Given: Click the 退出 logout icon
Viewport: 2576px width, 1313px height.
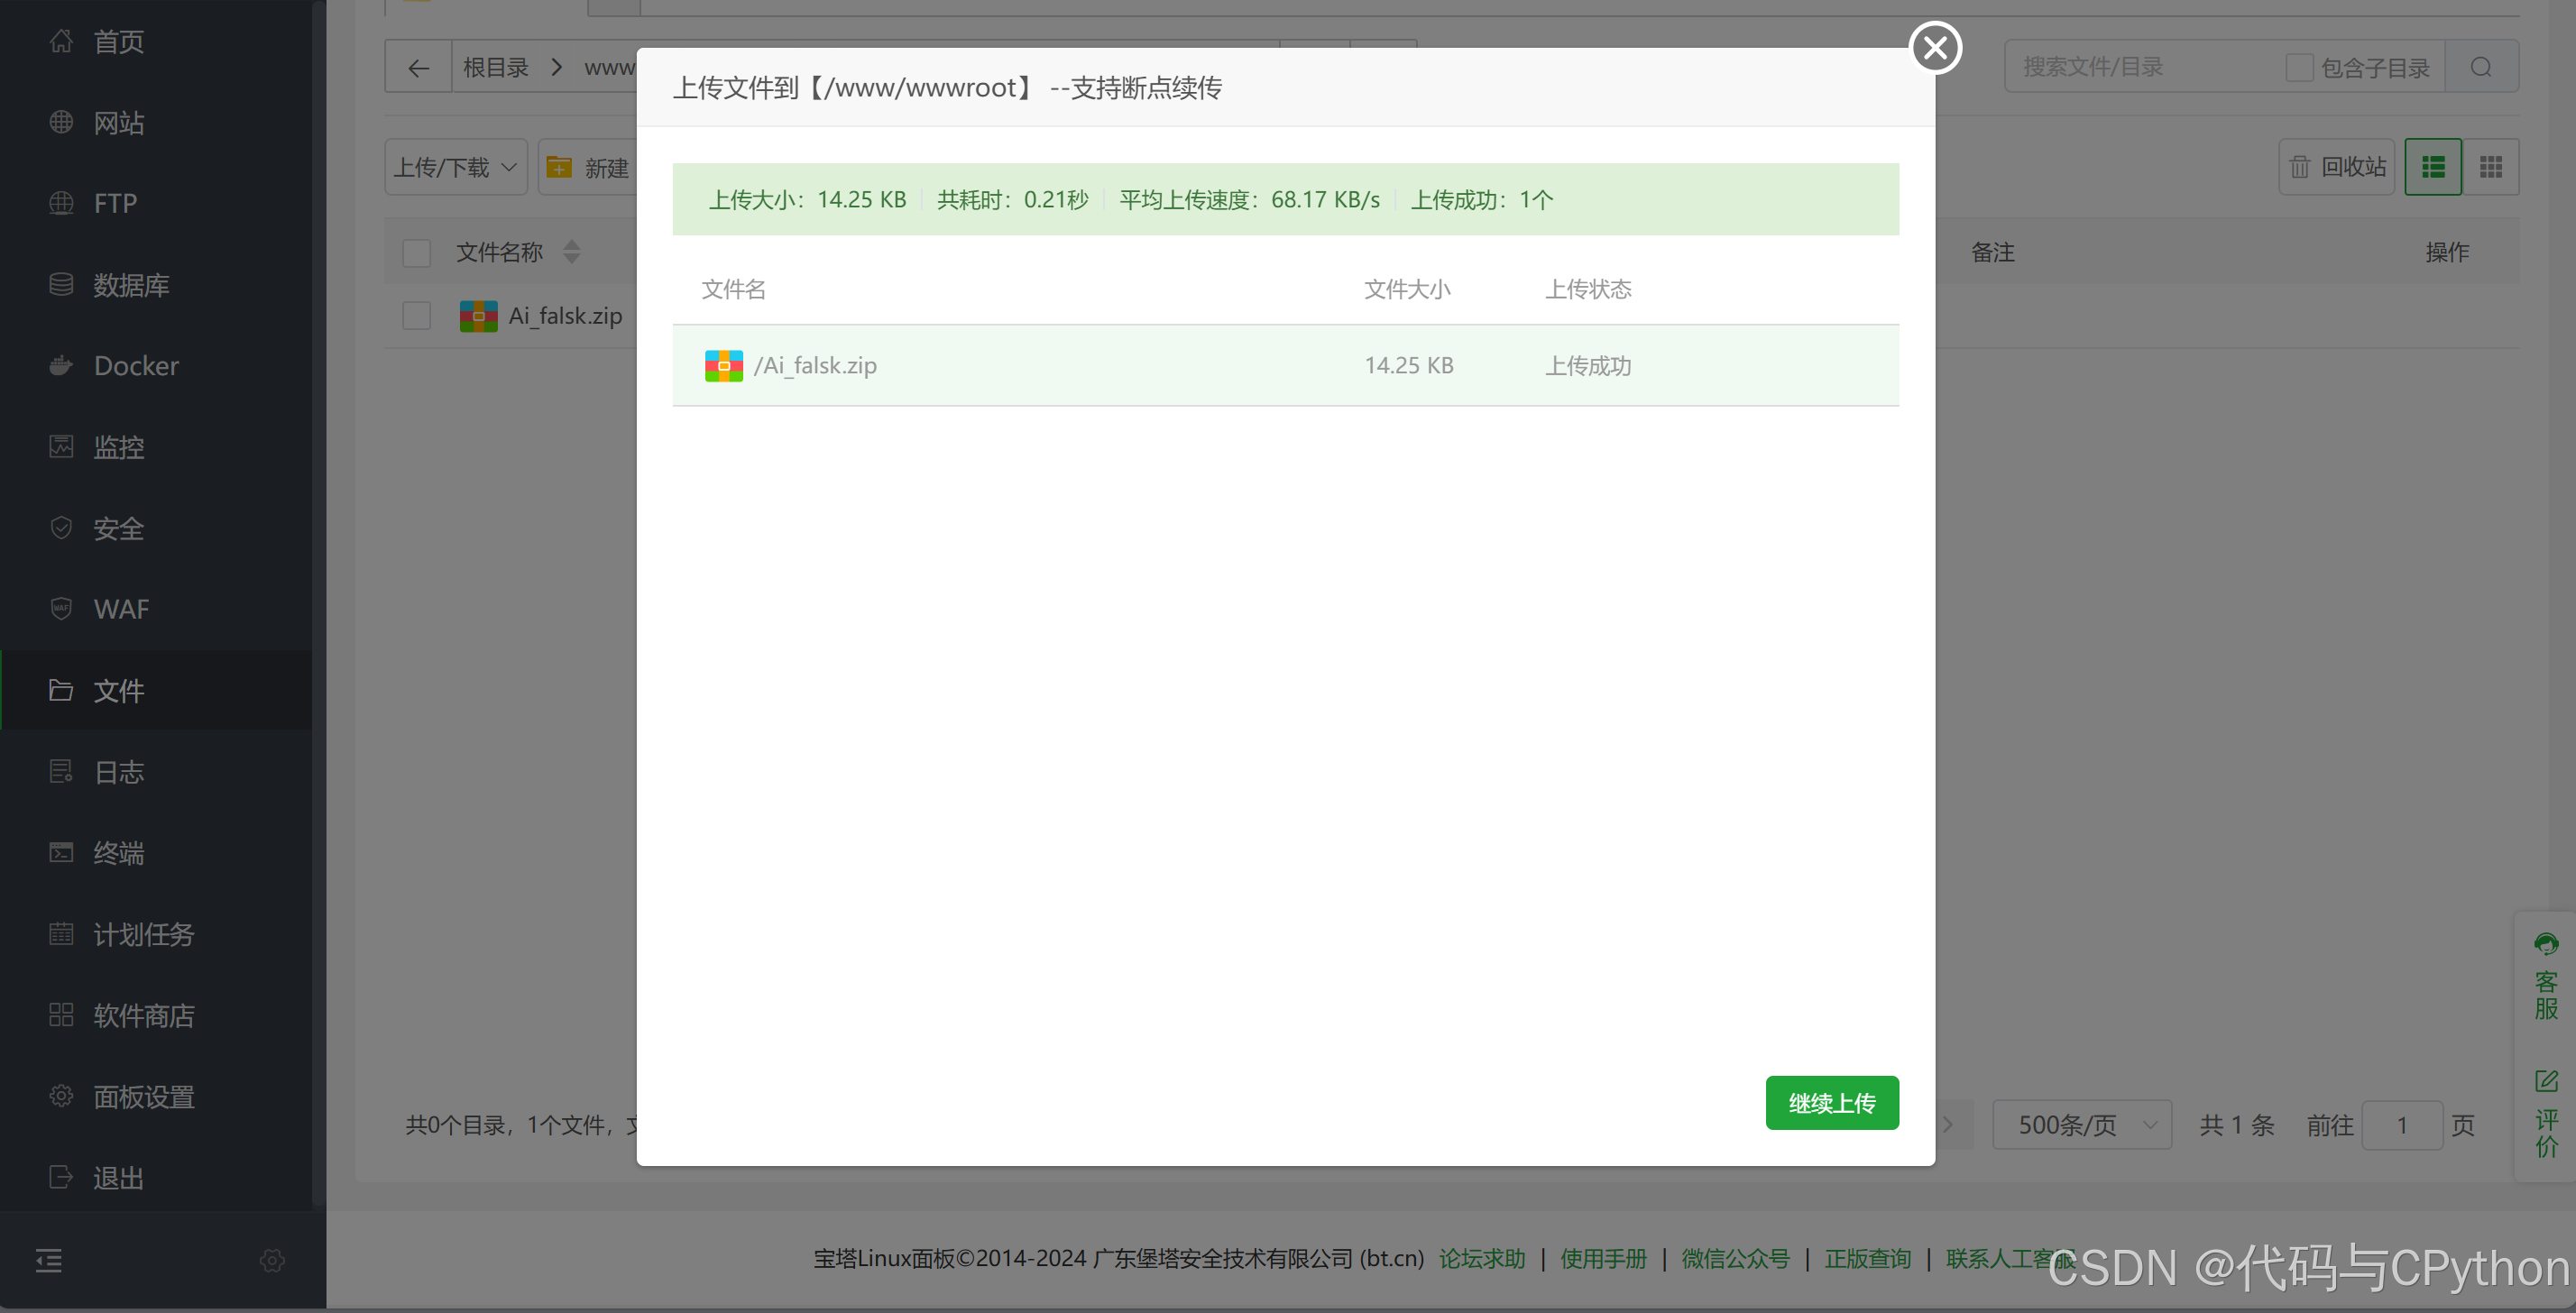Looking at the screenshot, I should pos(61,1177).
